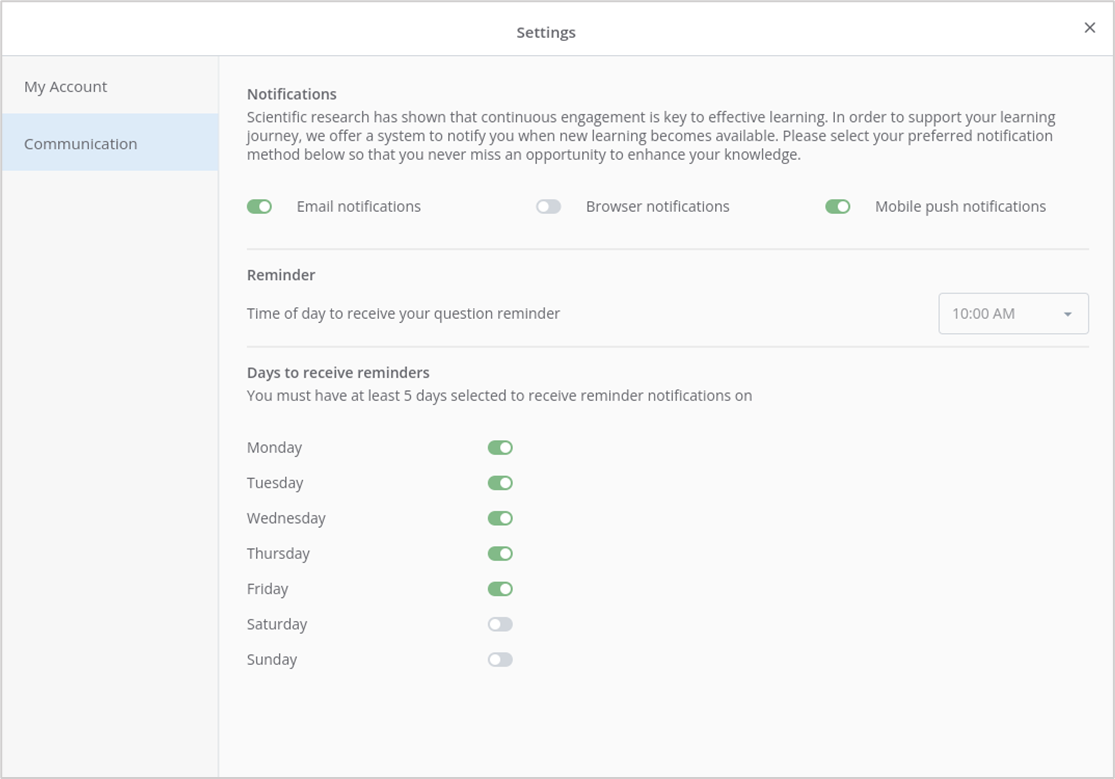Screen dimensions: 1115x779
Task: Disable the Mobile push notifications switch
Action: click(837, 207)
